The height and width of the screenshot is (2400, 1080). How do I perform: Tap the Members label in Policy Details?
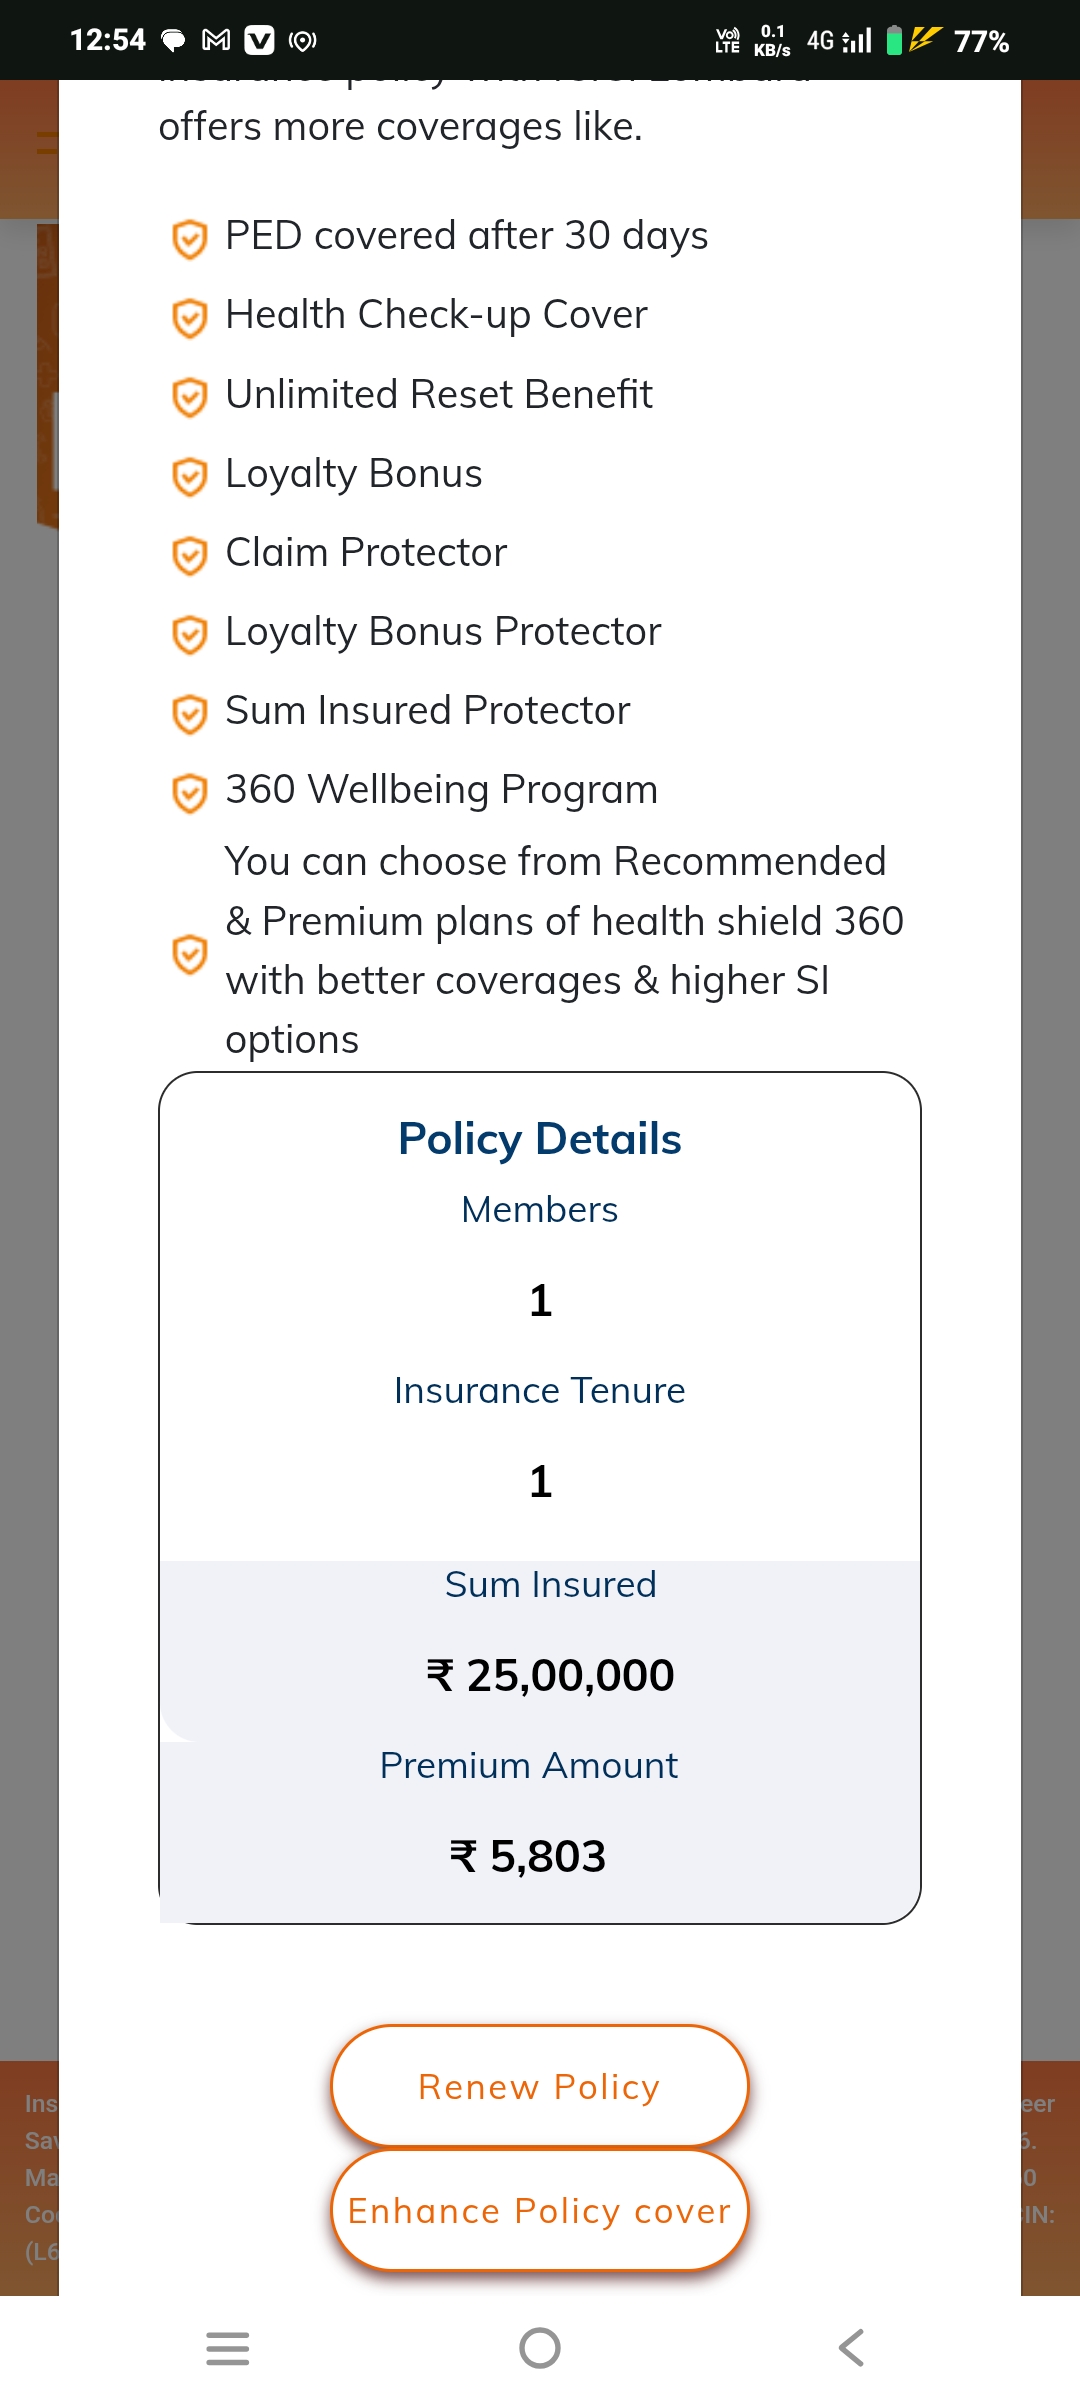click(539, 1210)
